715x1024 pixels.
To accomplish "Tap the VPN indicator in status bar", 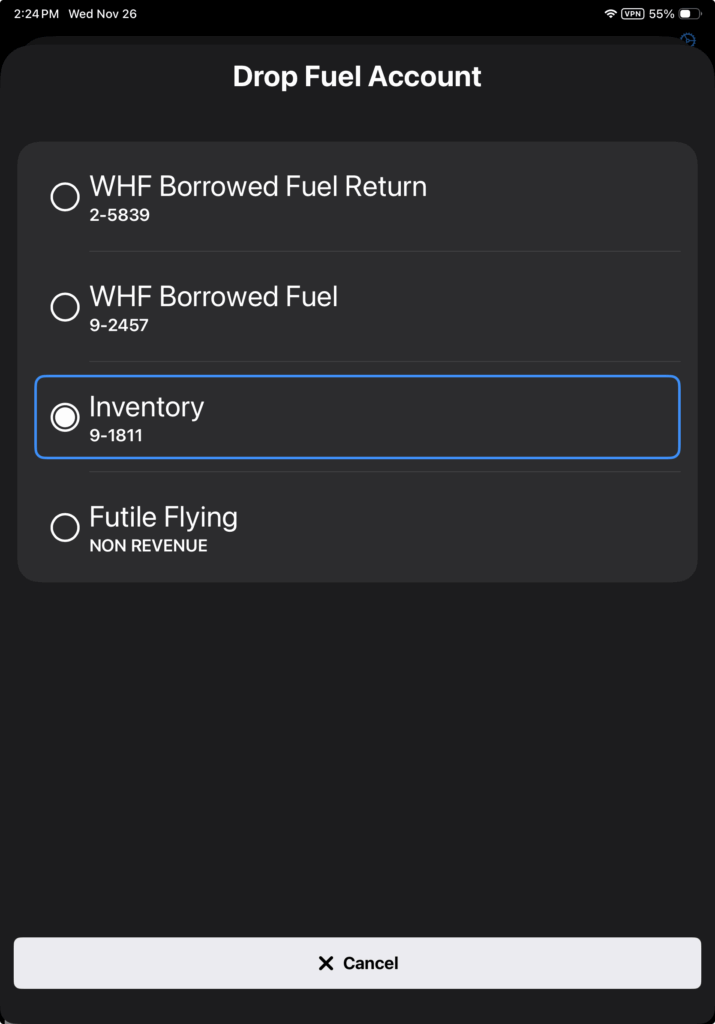I will click(x=632, y=14).
